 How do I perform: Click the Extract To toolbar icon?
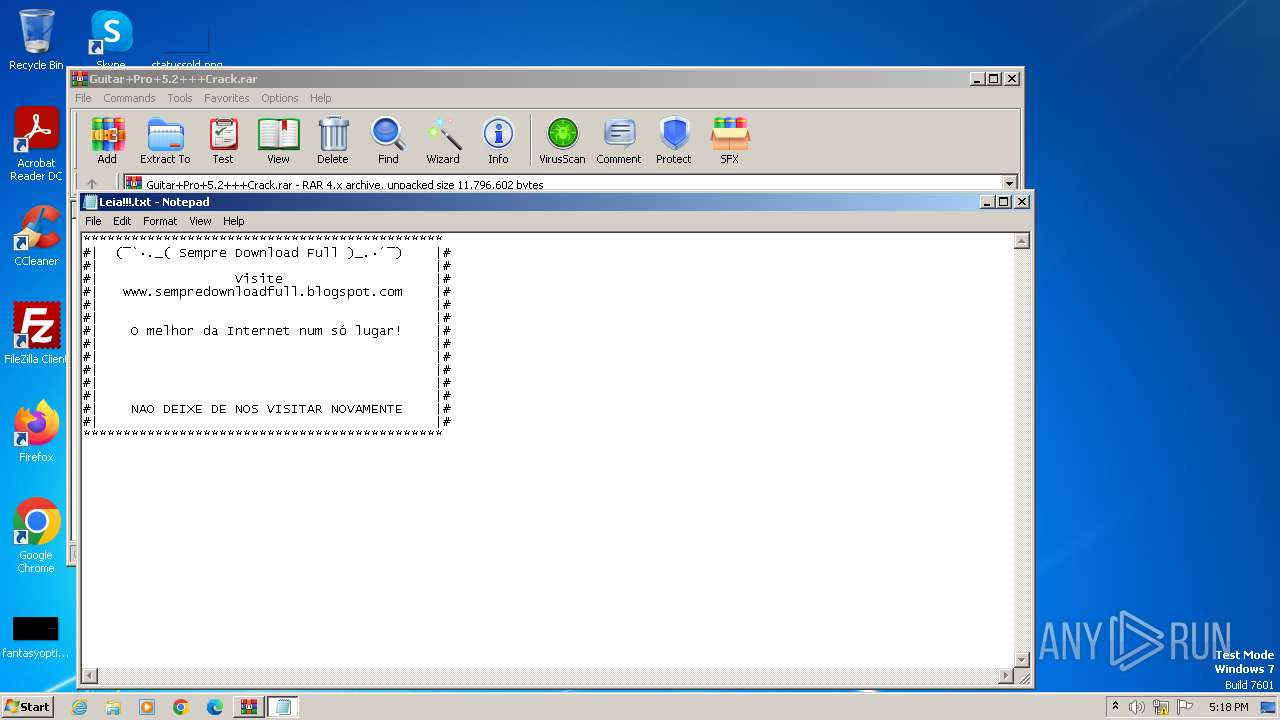pos(165,140)
